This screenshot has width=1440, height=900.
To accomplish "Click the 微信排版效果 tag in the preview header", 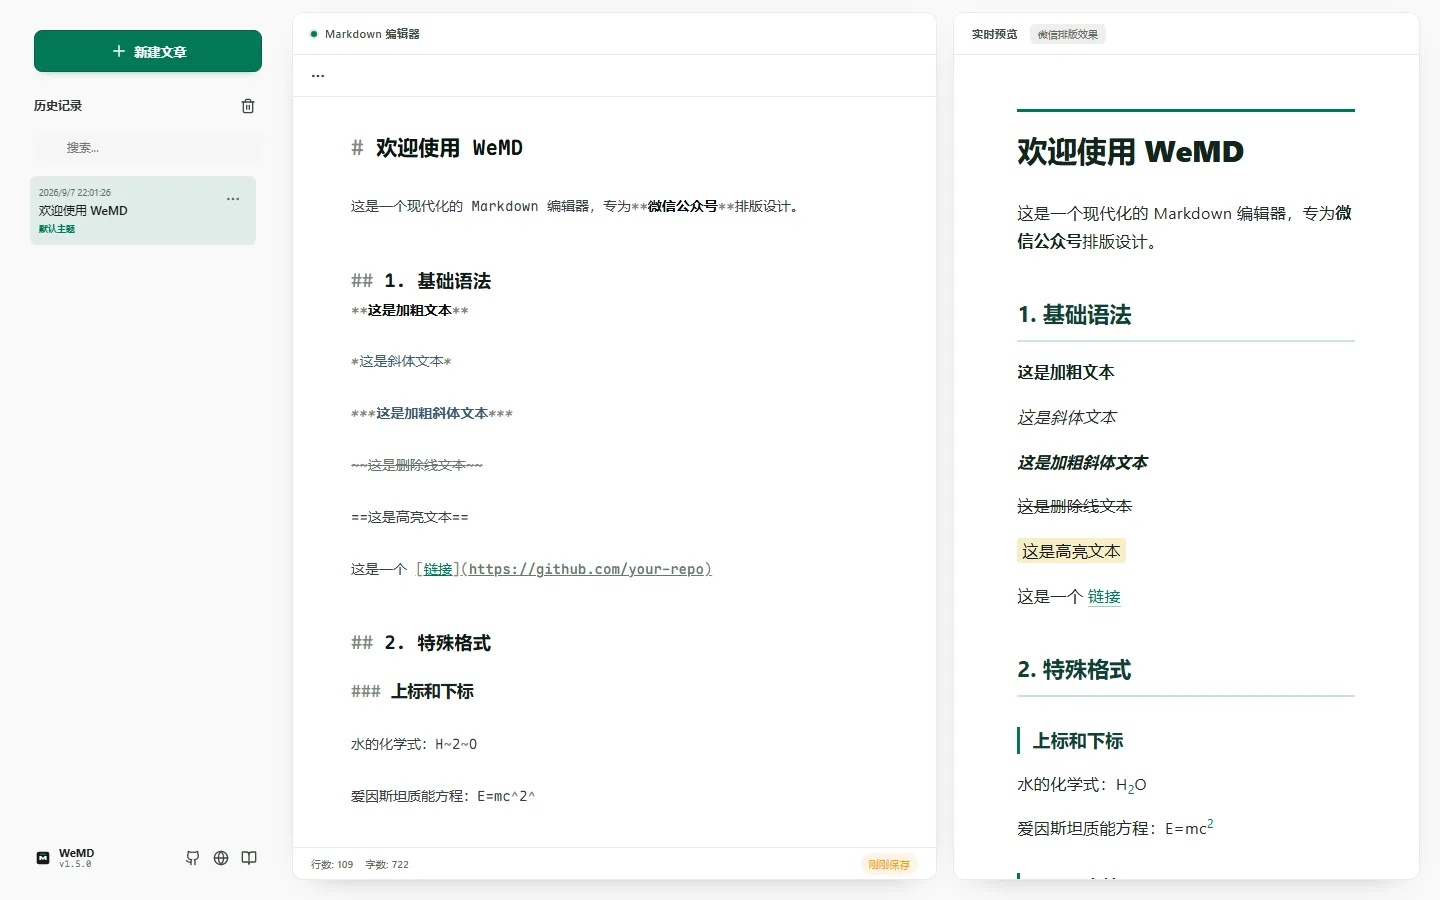I will (x=1068, y=34).
